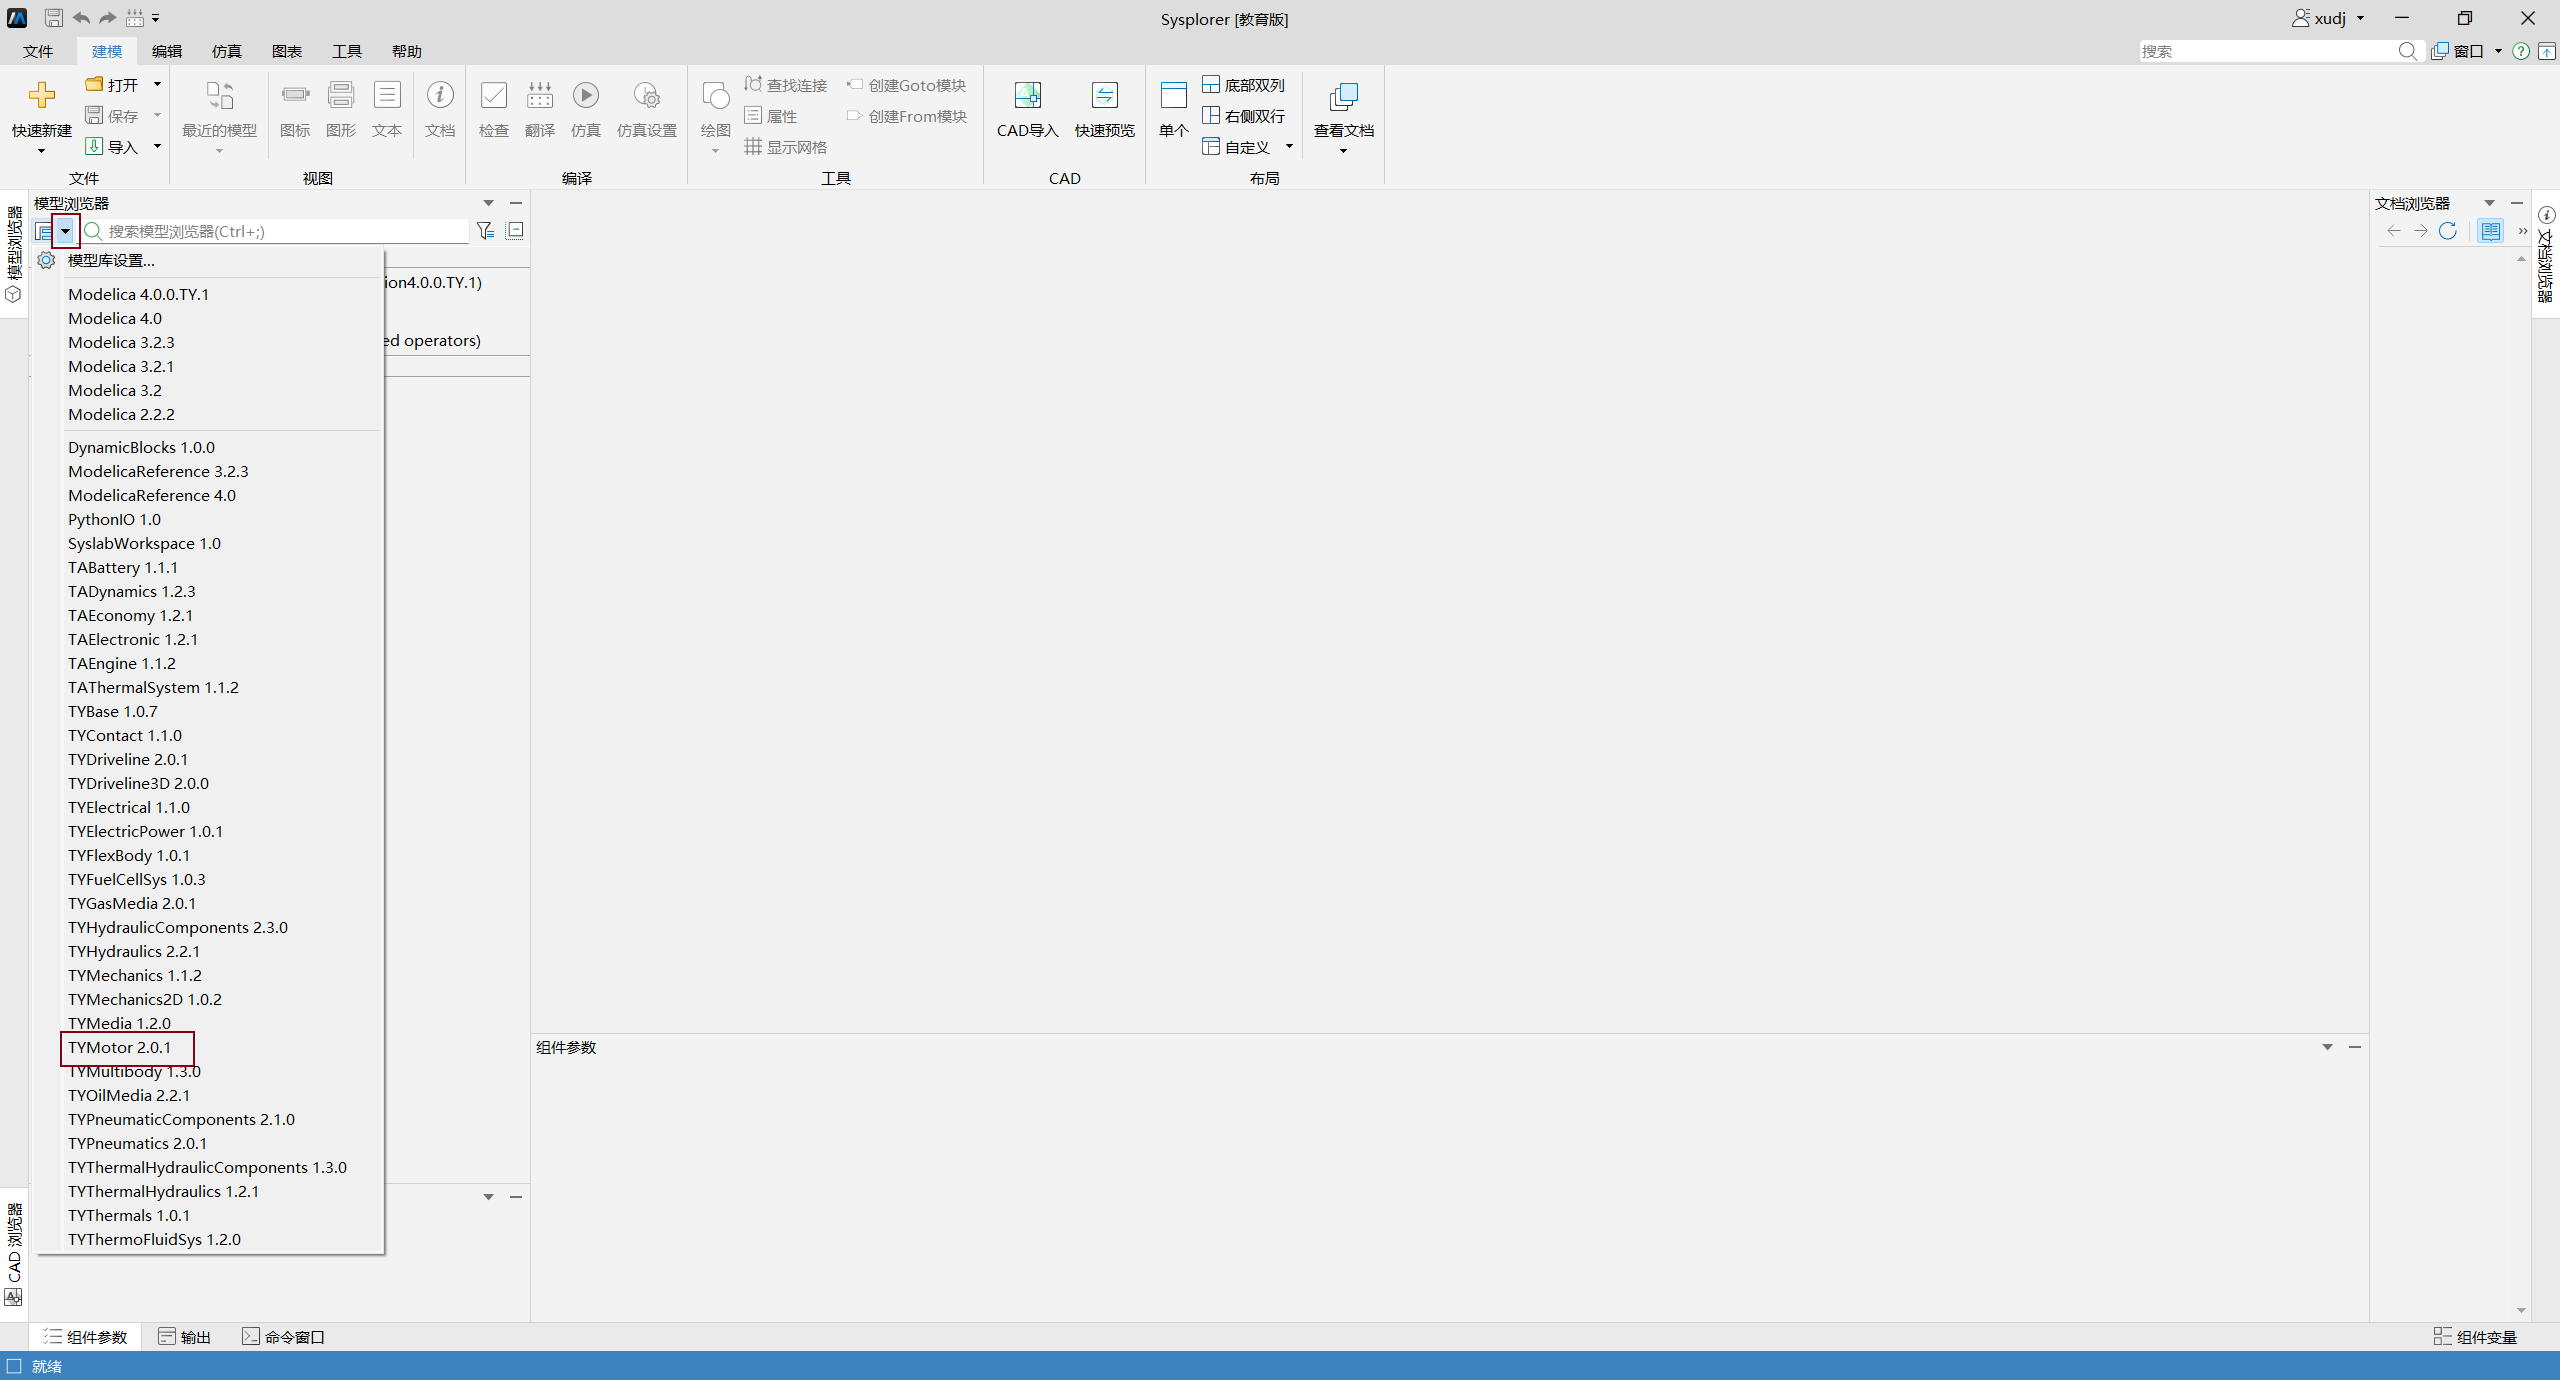Screen dimensions: 2560x1380
Task: Click the model browser filter icon
Action: 486,231
